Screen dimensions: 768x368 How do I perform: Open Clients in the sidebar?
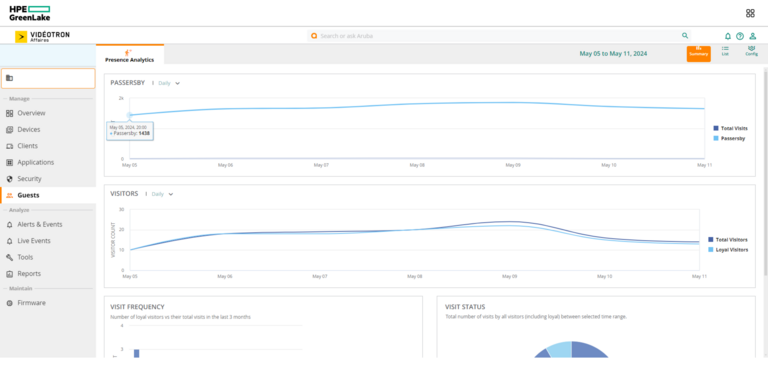pyautogui.click(x=27, y=146)
